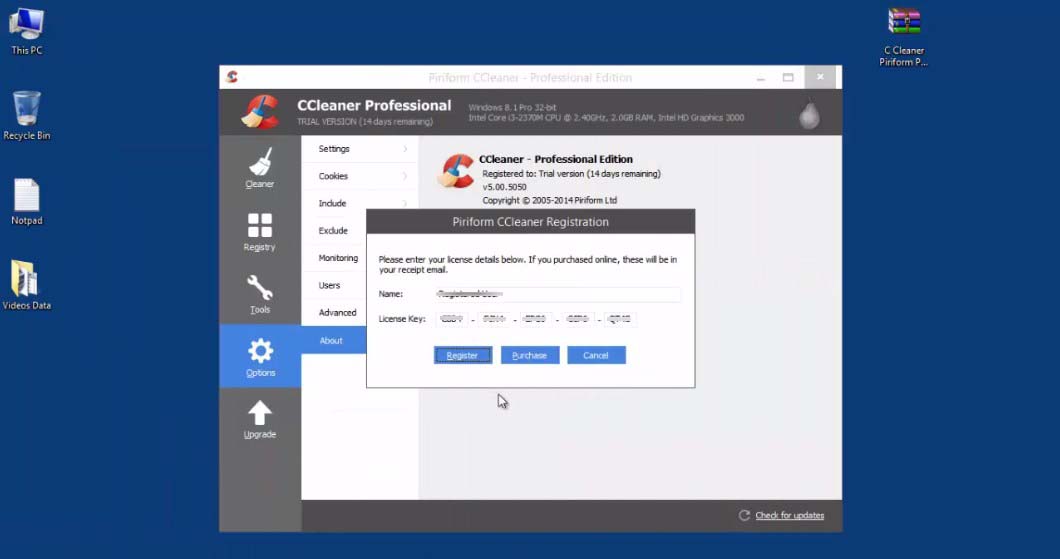Select the Notpad desktop file icon
Screen dimensions: 1060x559
tap(26, 201)
